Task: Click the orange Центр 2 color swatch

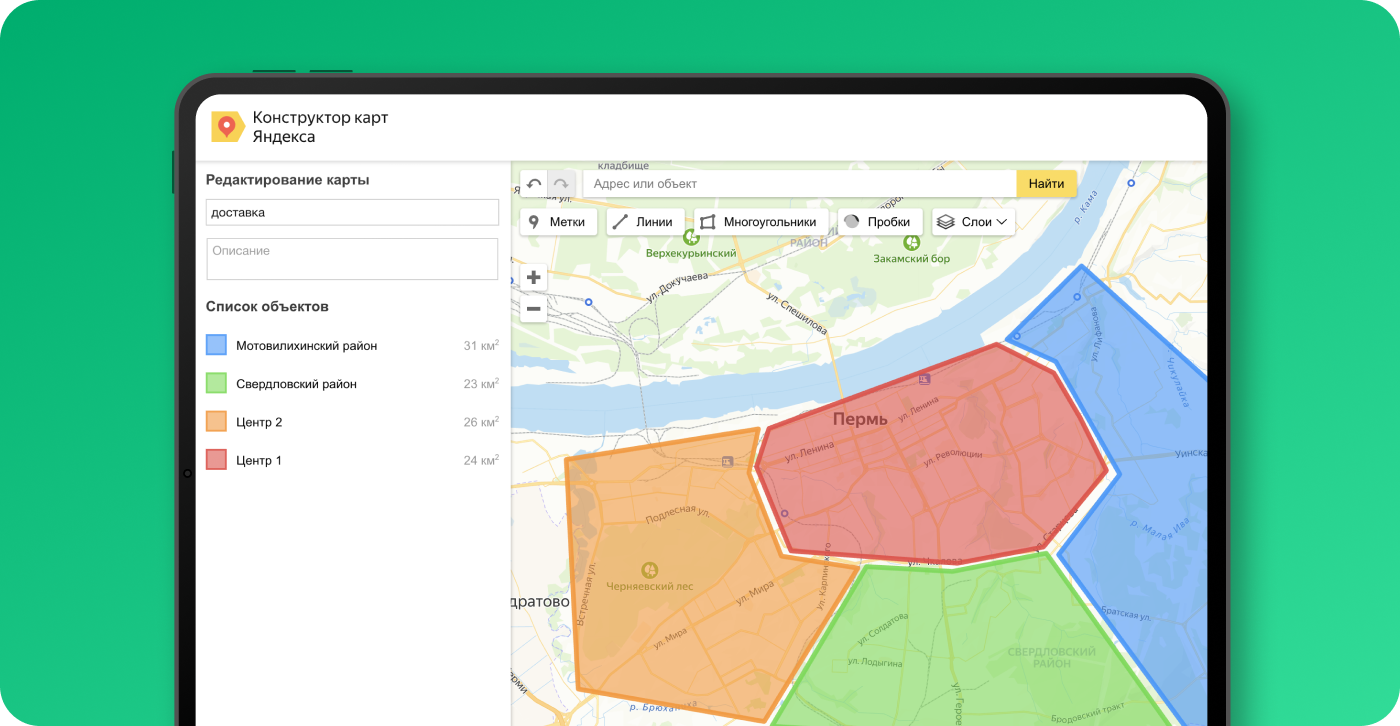Action: [216, 421]
